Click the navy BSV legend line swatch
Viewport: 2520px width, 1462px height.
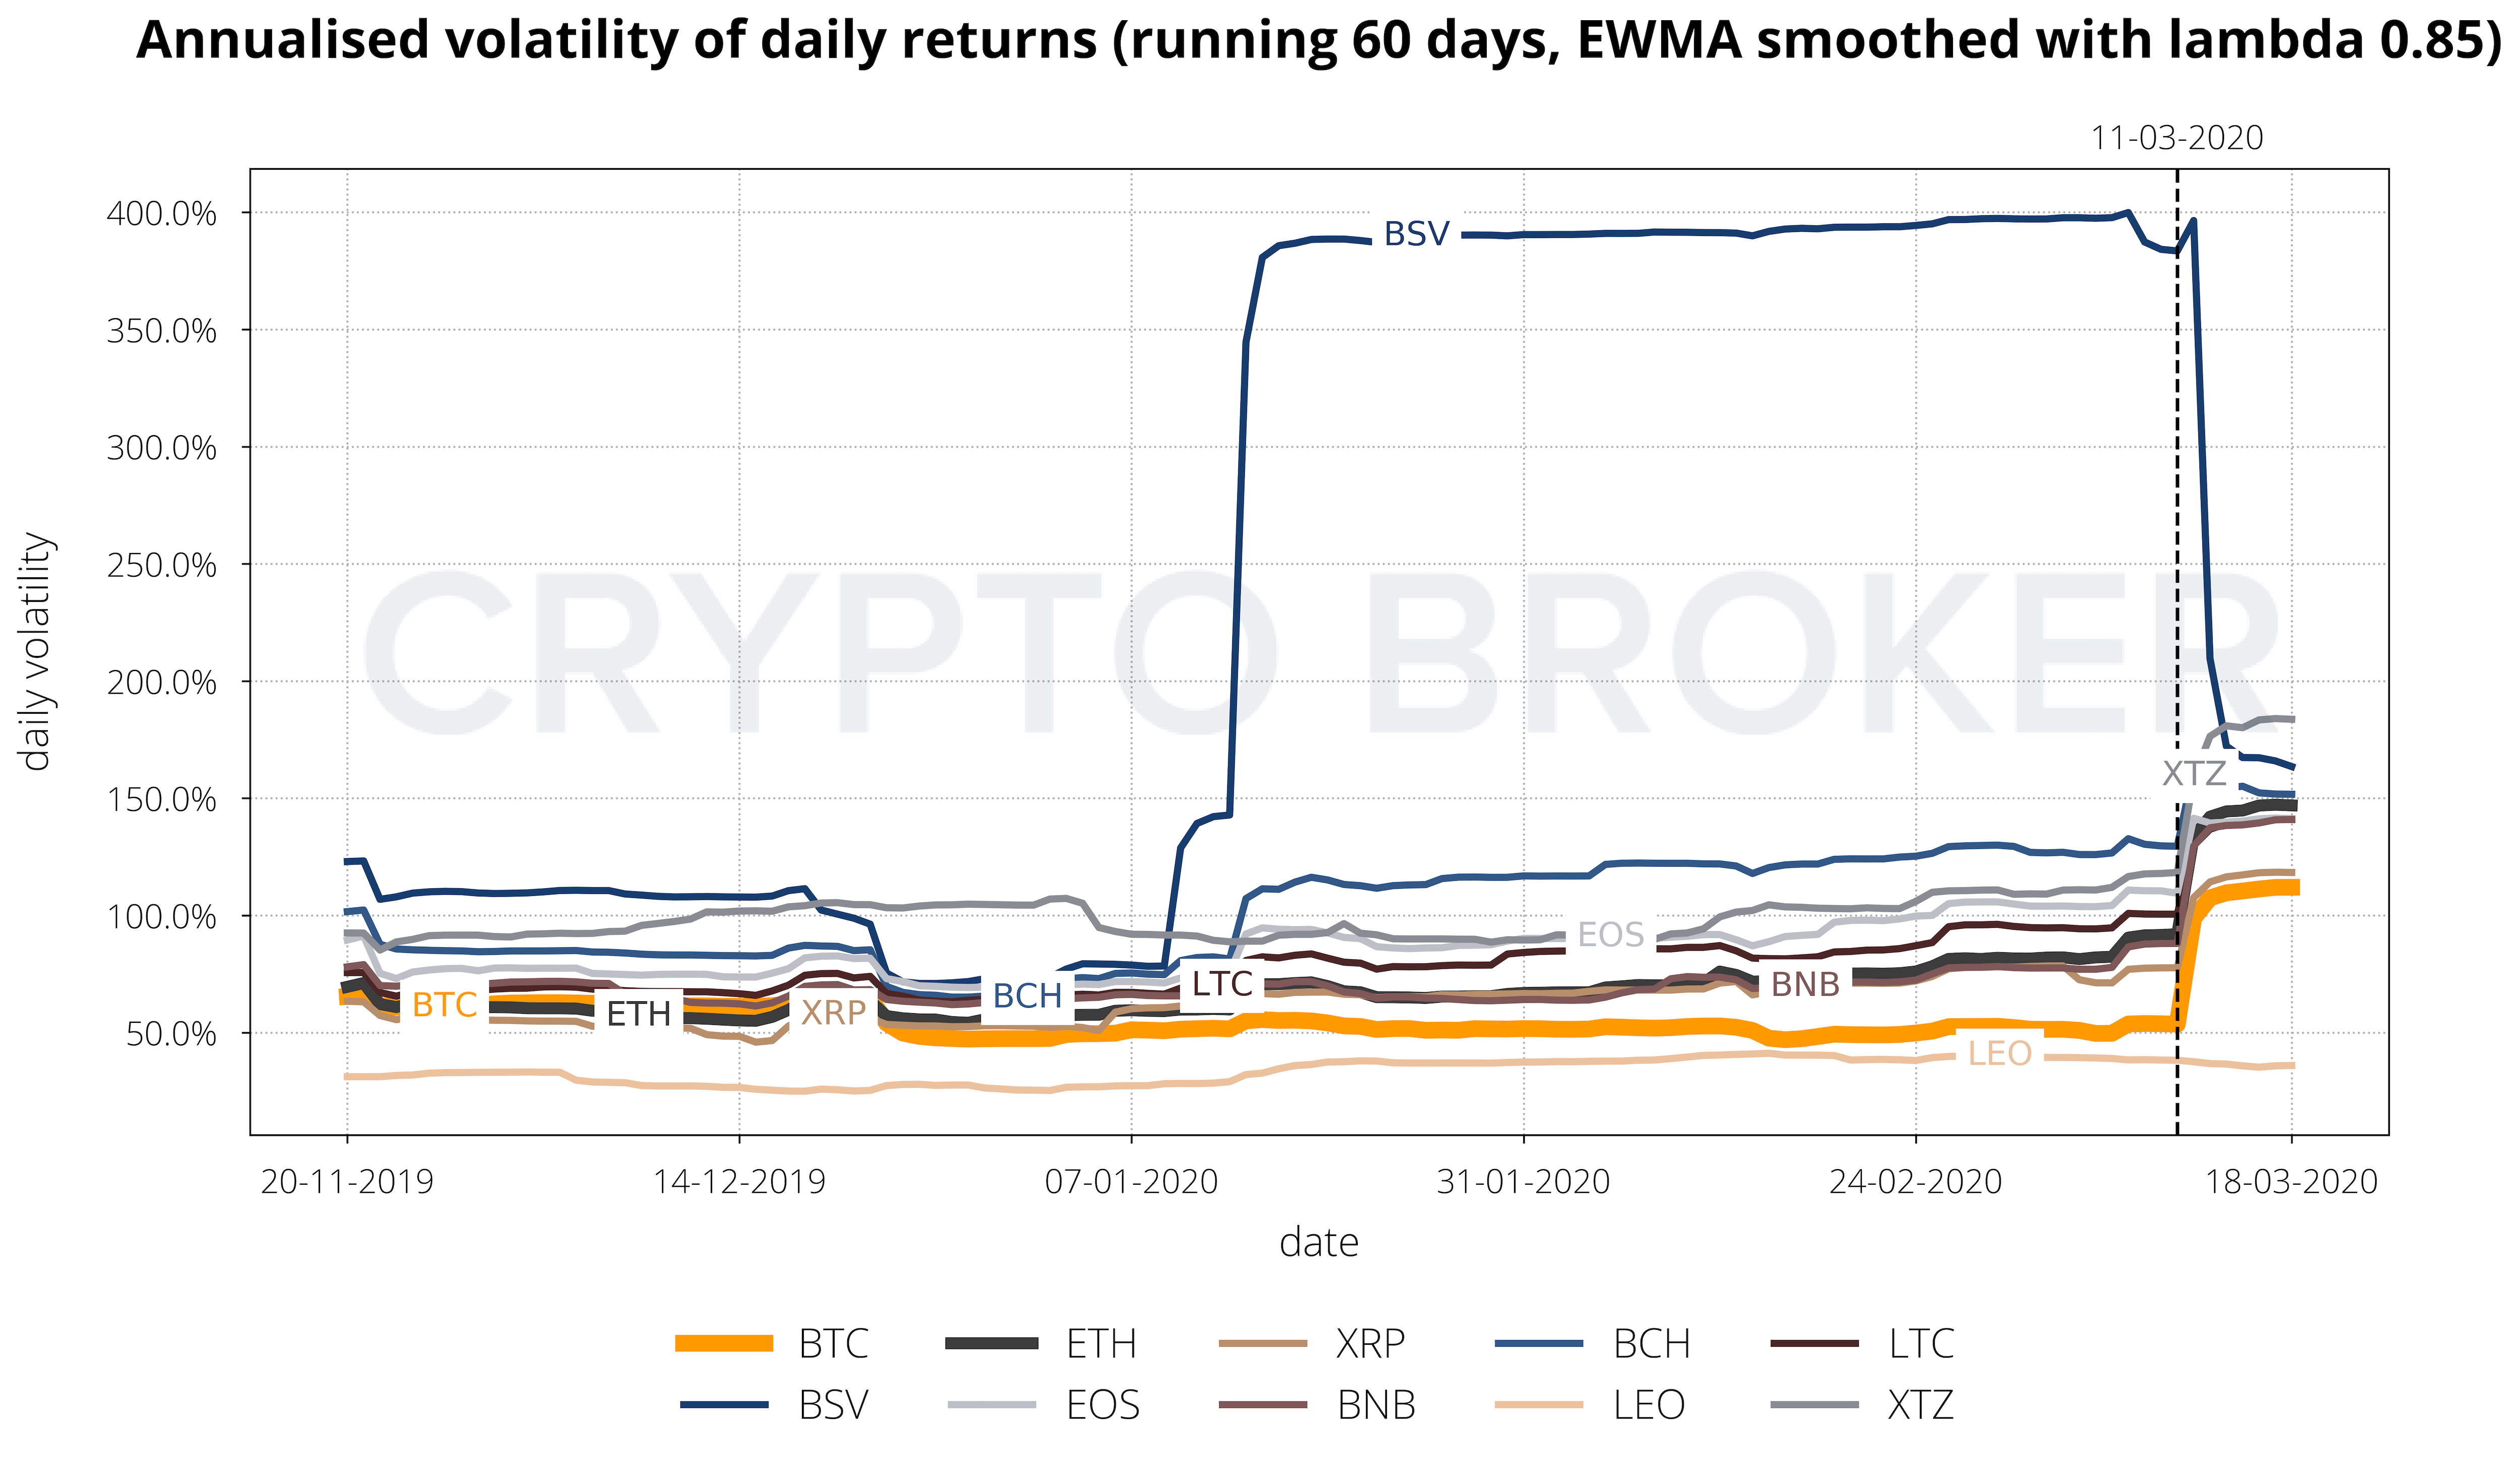coord(724,1405)
